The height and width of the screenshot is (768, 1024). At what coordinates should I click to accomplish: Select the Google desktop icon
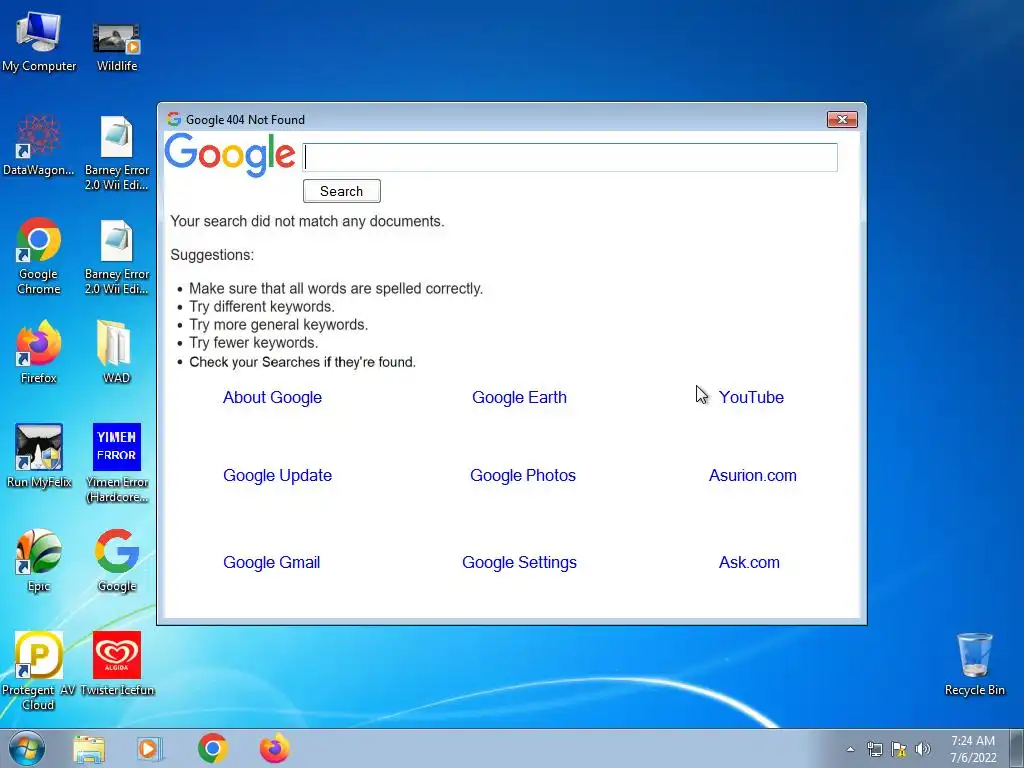[117, 560]
